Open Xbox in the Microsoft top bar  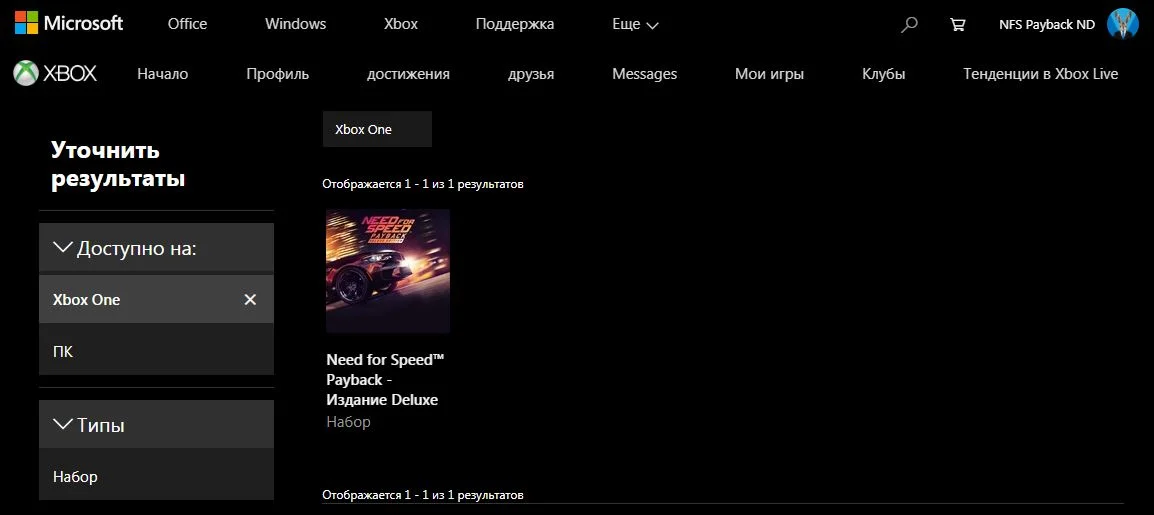401,24
